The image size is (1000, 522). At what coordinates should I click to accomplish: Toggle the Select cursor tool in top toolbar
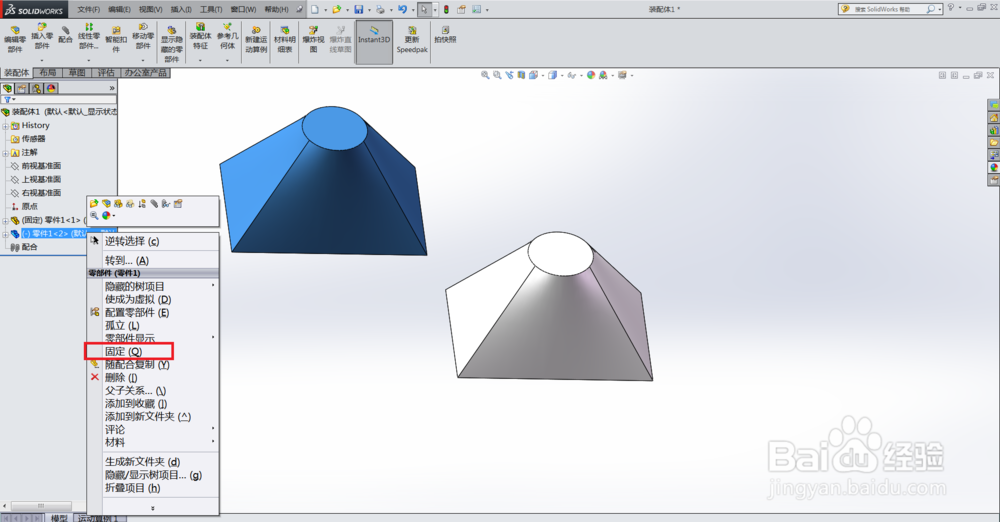423,10
